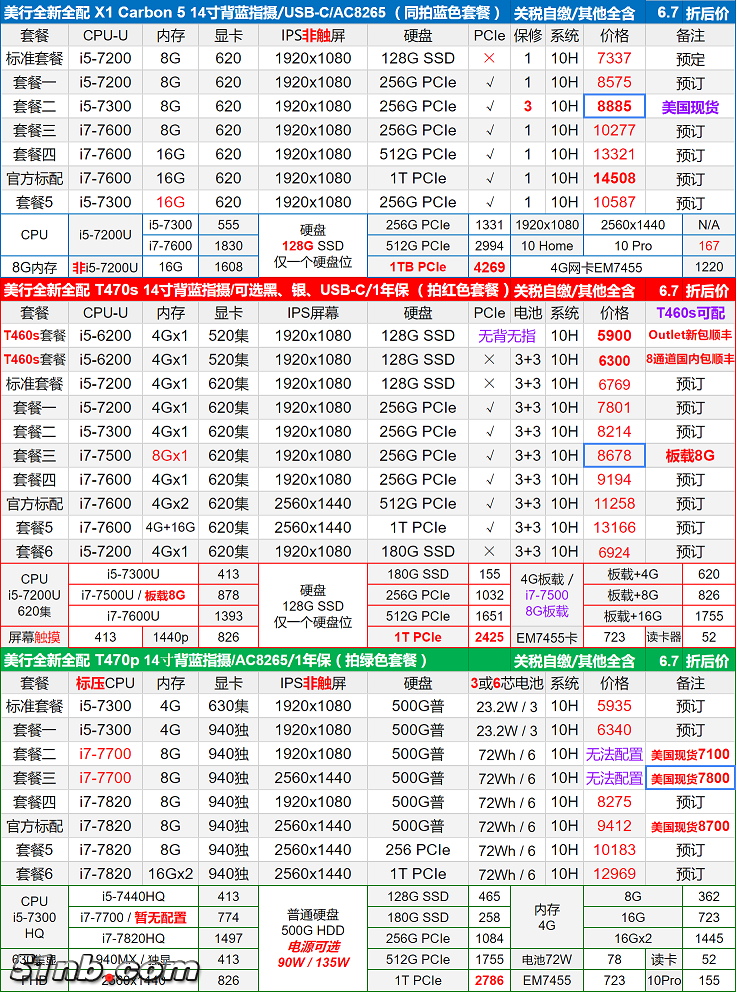Select 256G PCIe upgrade cost 1331
Viewport: 736px width, 992px height.
(x=489, y=225)
